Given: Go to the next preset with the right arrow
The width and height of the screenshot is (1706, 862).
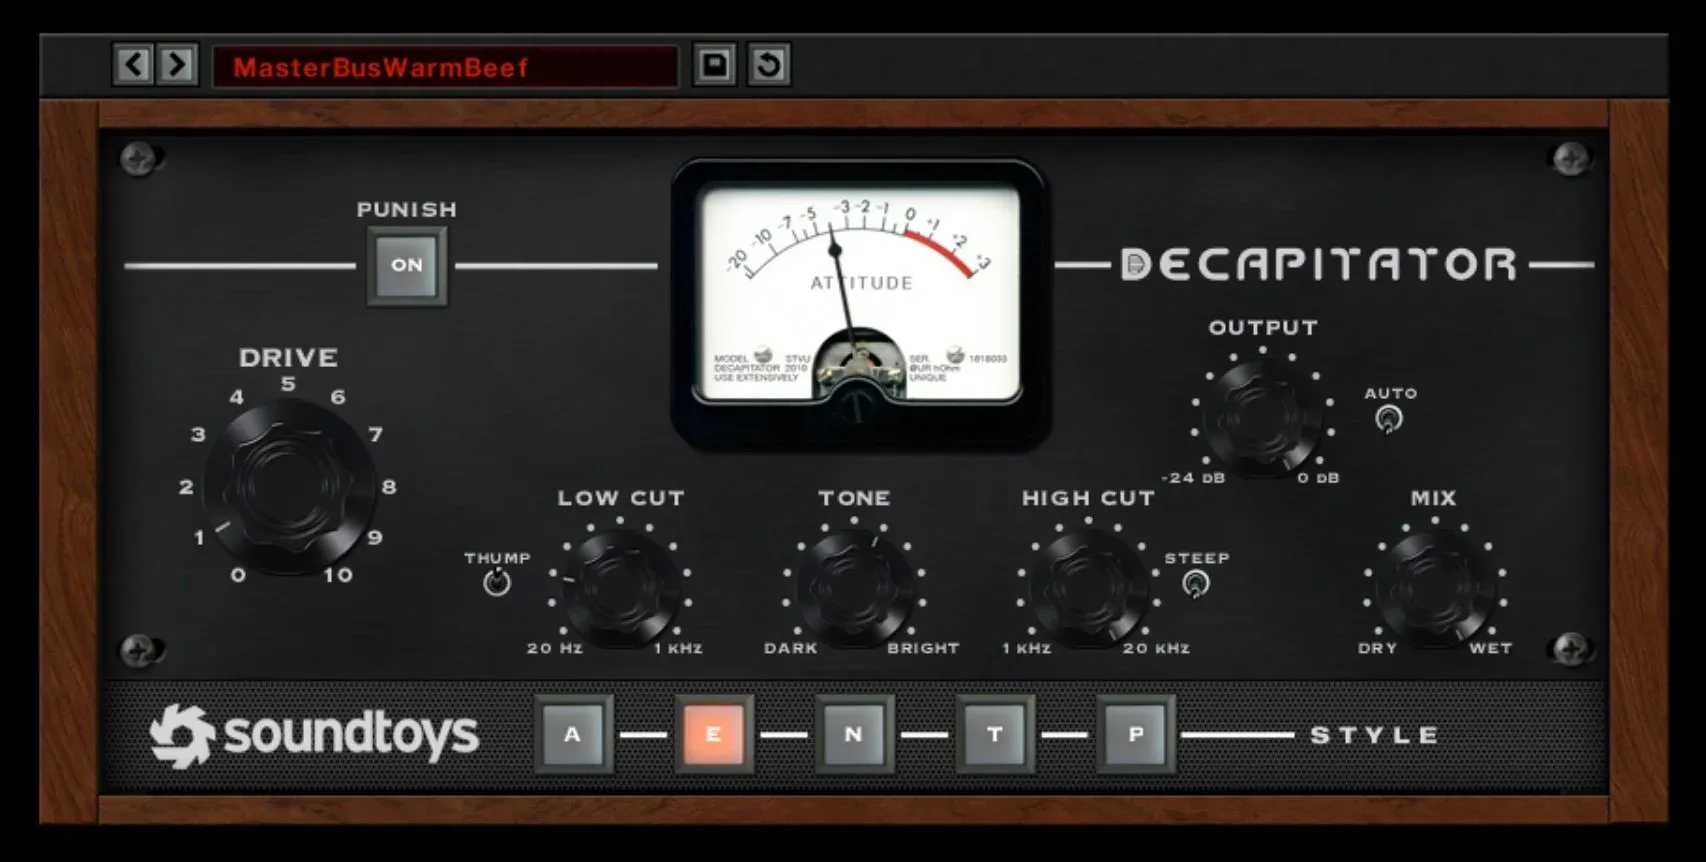Looking at the screenshot, I should coord(177,65).
